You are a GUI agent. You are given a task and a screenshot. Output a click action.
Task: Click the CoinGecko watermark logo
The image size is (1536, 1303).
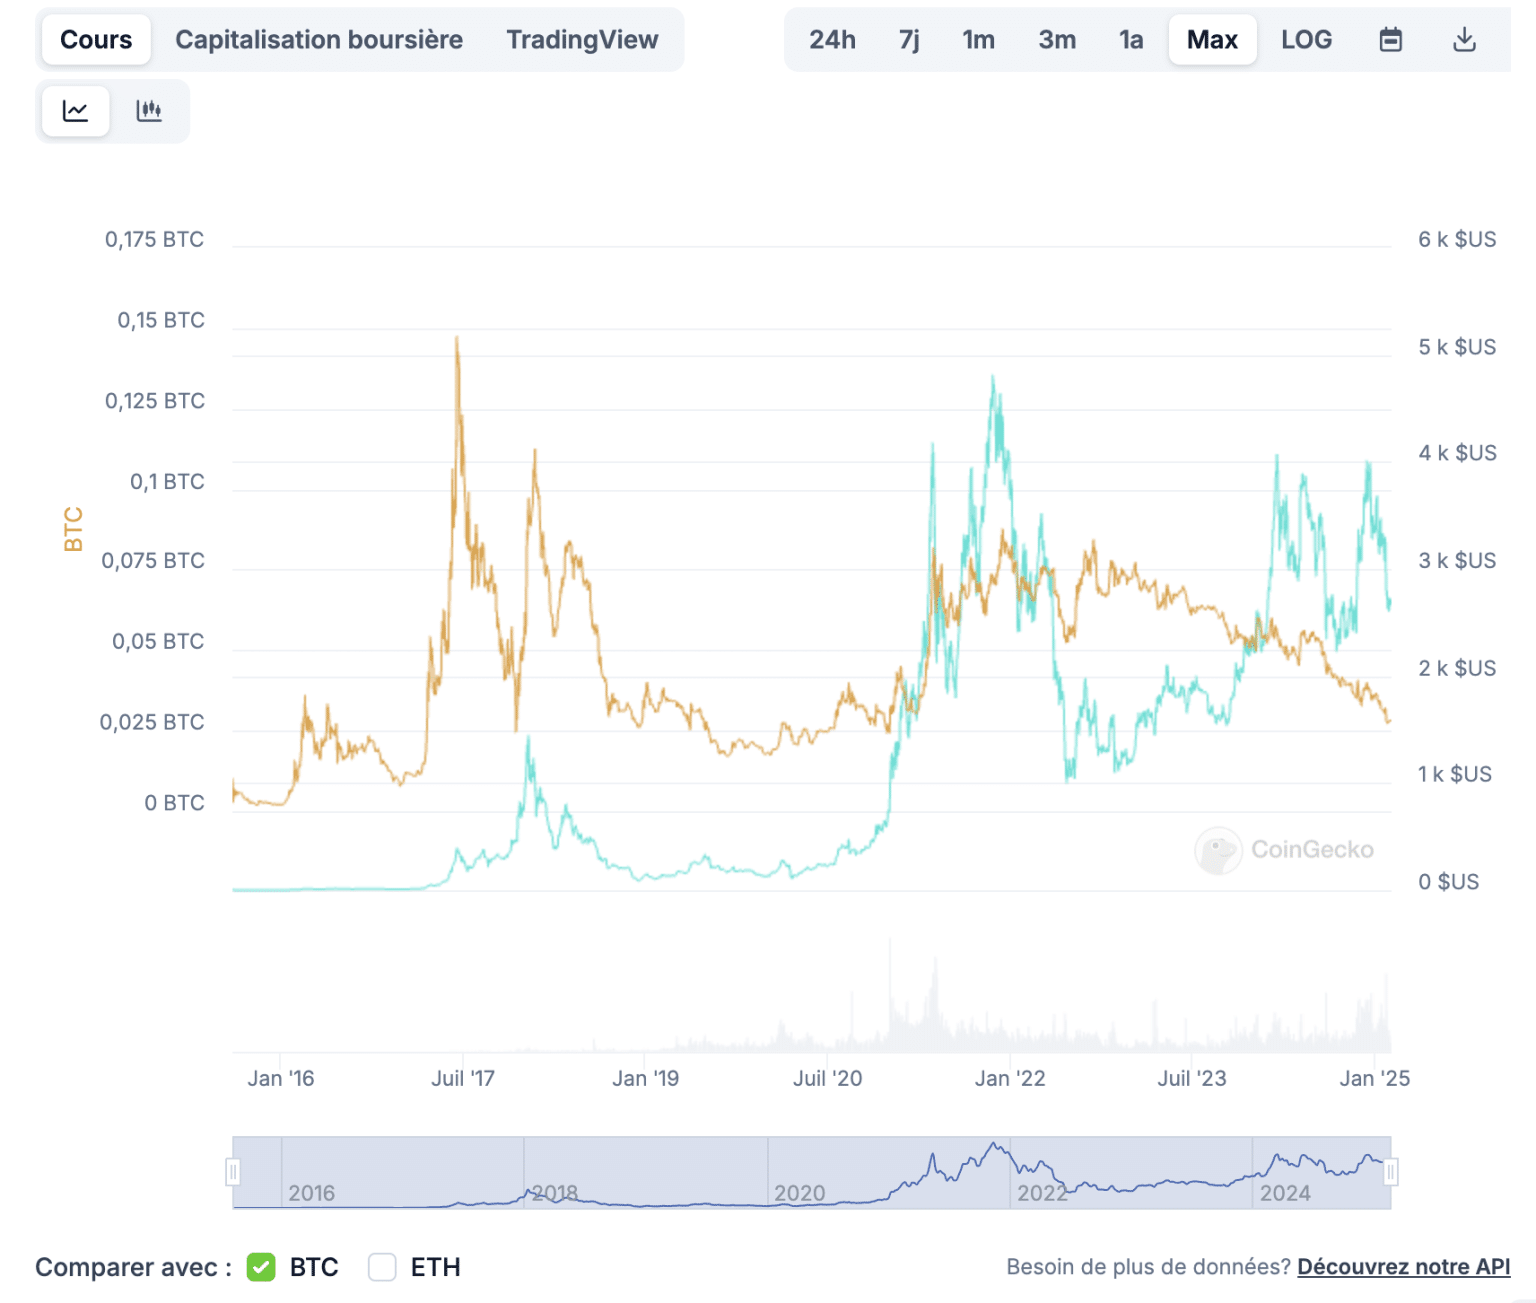1285,849
